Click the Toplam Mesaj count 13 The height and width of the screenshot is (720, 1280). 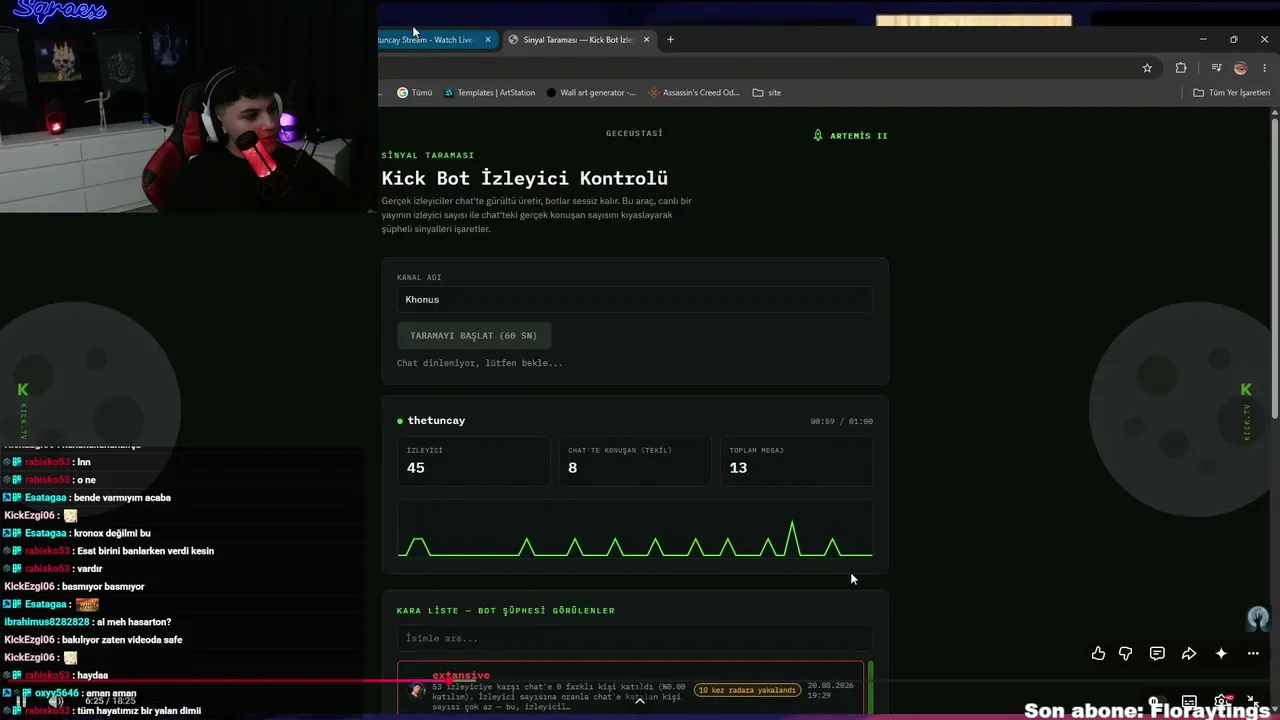pyautogui.click(x=738, y=468)
